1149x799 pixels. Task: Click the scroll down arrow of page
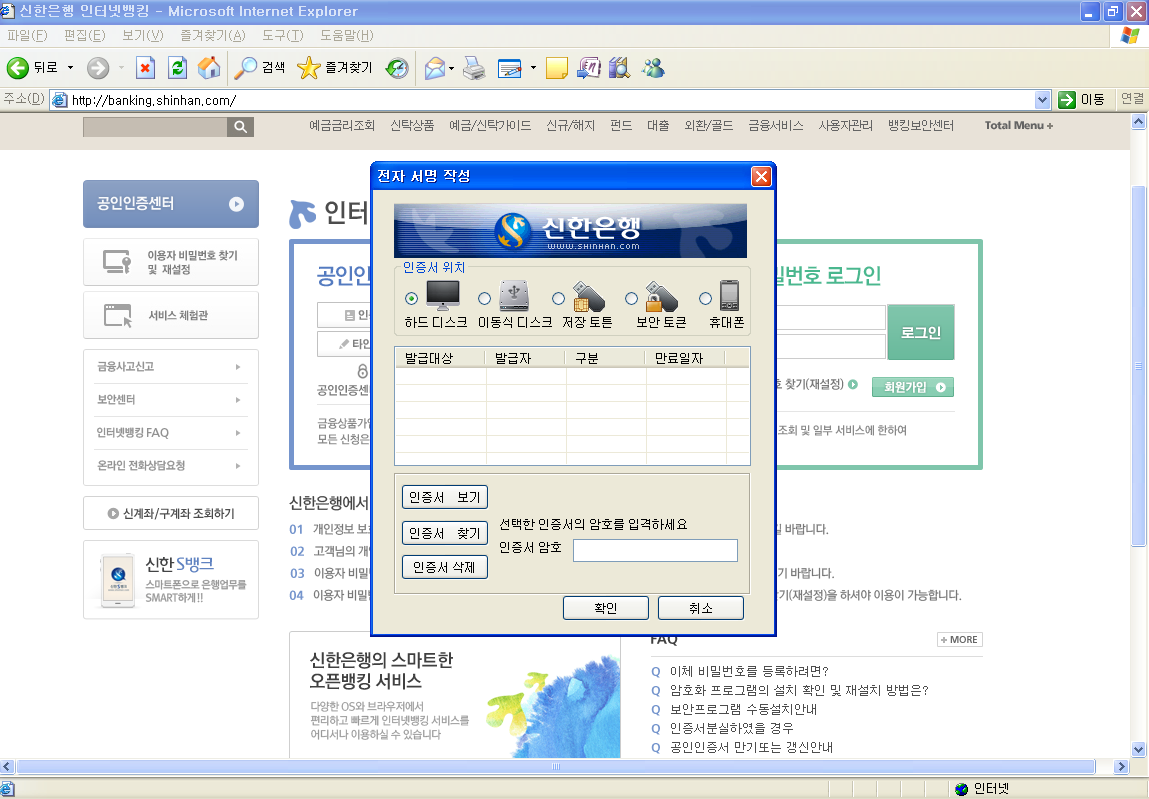pos(1138,749)
